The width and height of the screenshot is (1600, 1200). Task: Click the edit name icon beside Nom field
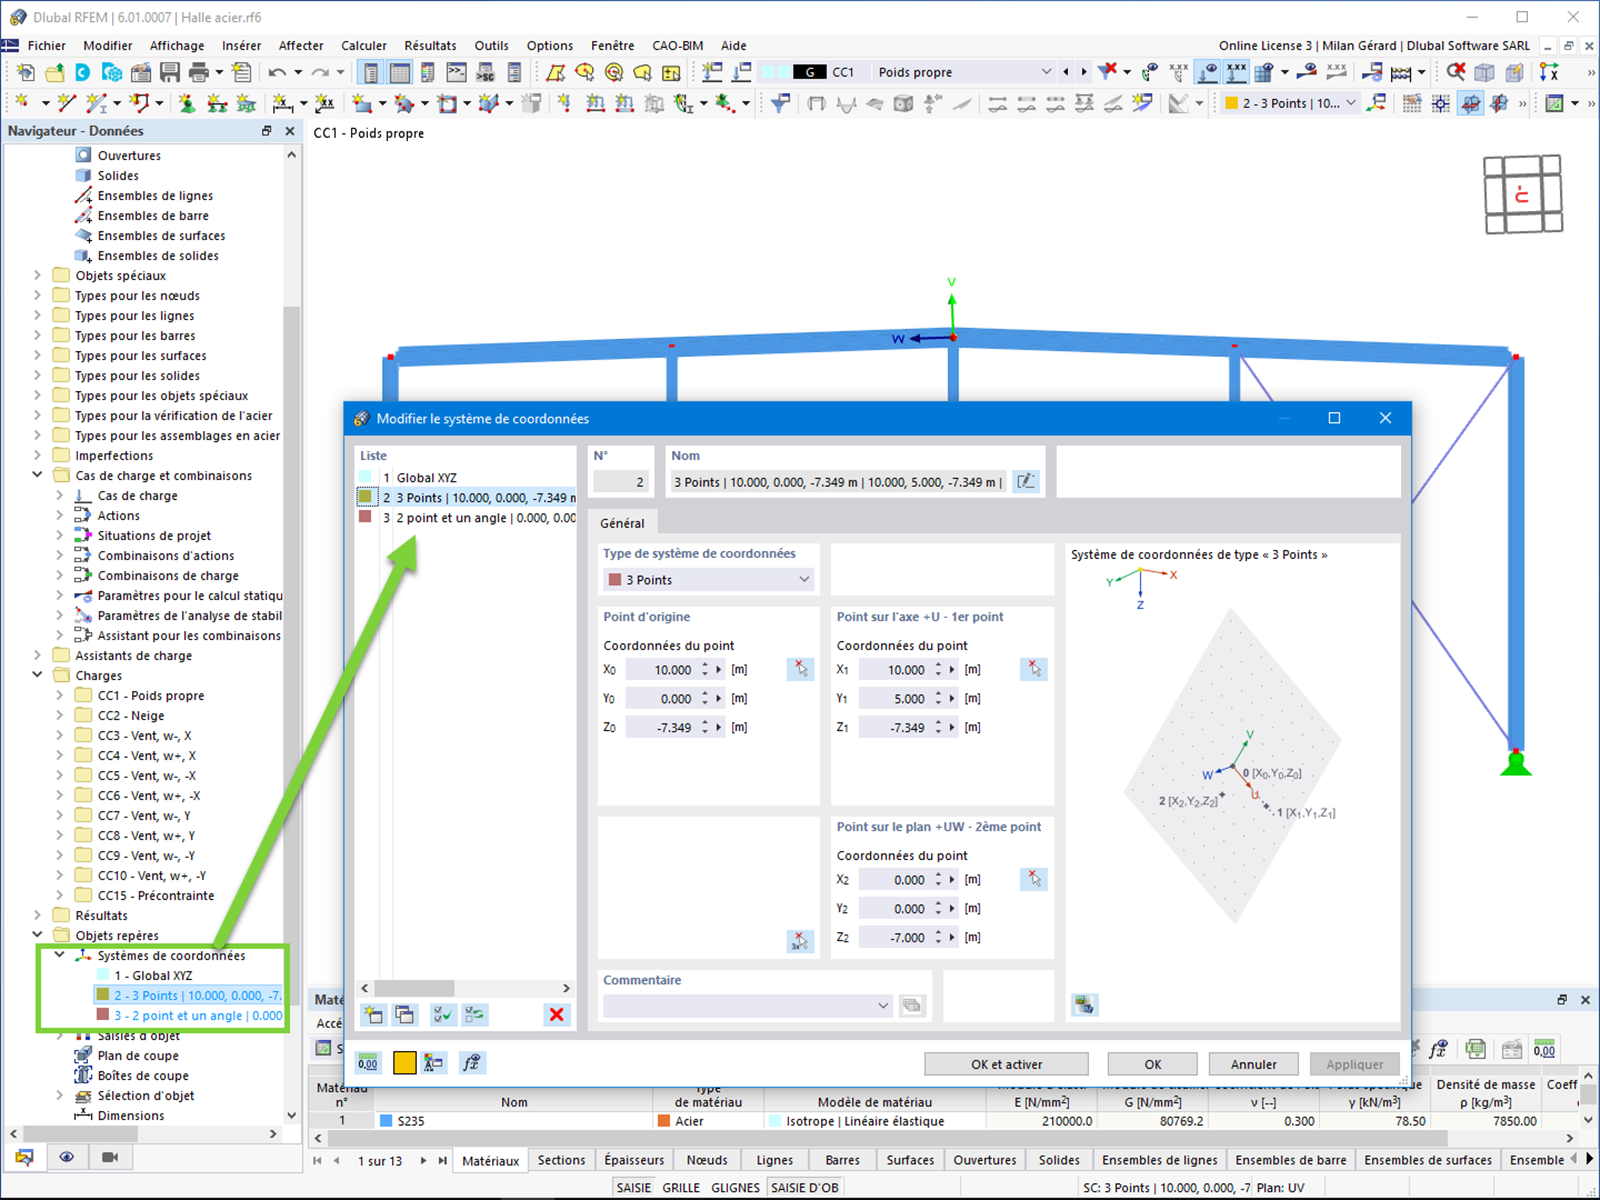click(x=1026, y=482)
